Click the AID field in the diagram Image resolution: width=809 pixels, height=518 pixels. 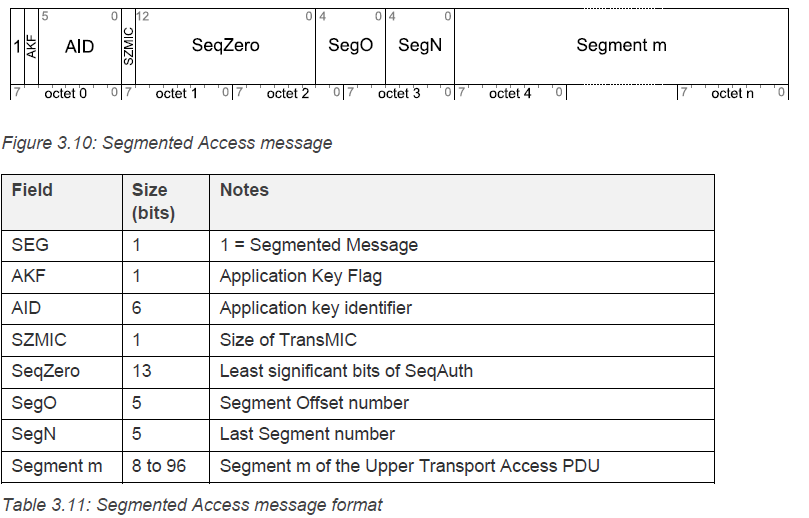[x=79, y=46]
